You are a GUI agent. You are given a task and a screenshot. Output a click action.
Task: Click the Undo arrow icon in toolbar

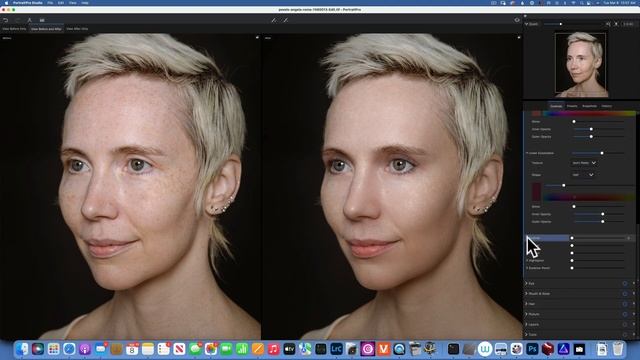pos(6,20)
